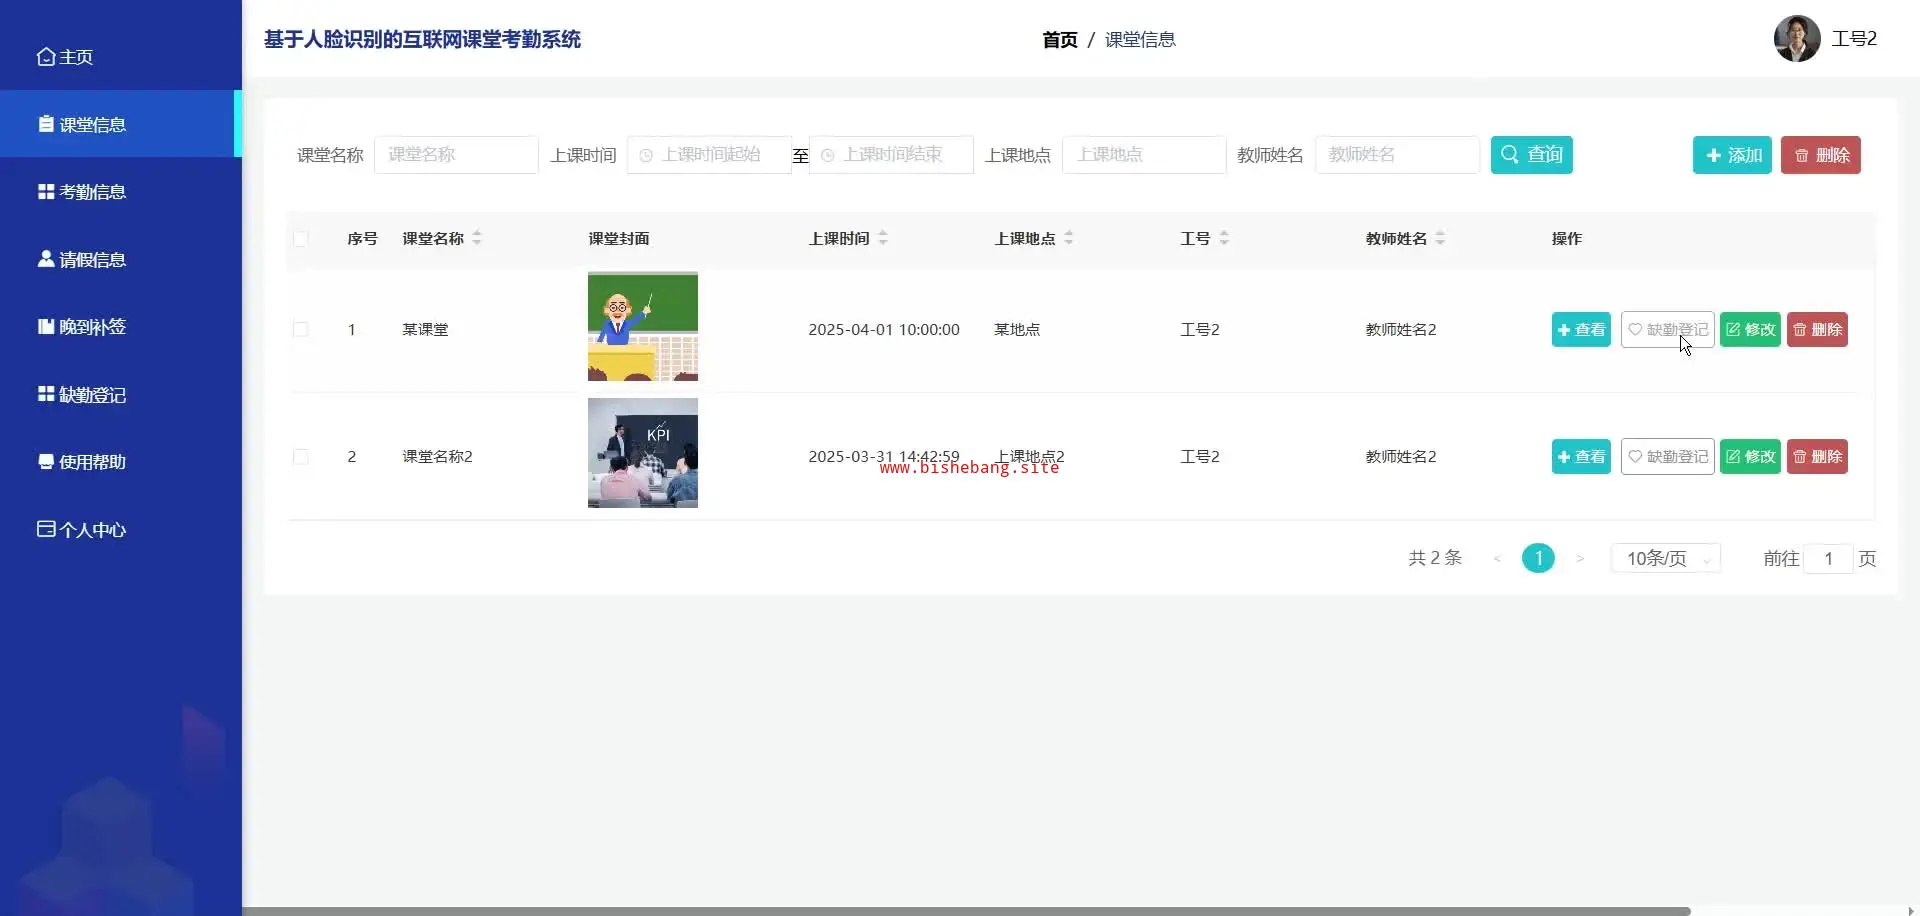Click the 2025-03-31 14:42:59 time cell
The width and height of the screenshot is (1920, 916).
(x=884, y=457)
